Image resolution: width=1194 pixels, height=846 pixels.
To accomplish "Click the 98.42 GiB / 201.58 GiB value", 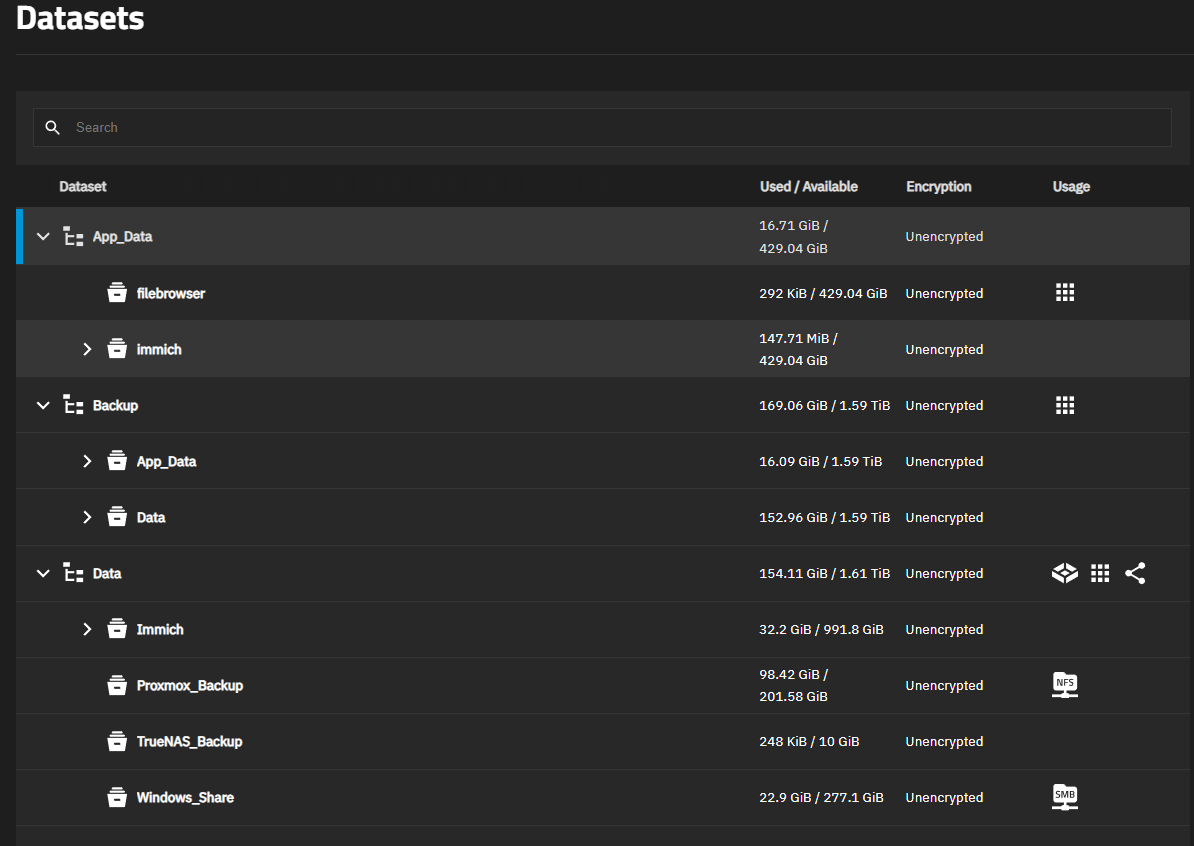I will tap(794, 685).
